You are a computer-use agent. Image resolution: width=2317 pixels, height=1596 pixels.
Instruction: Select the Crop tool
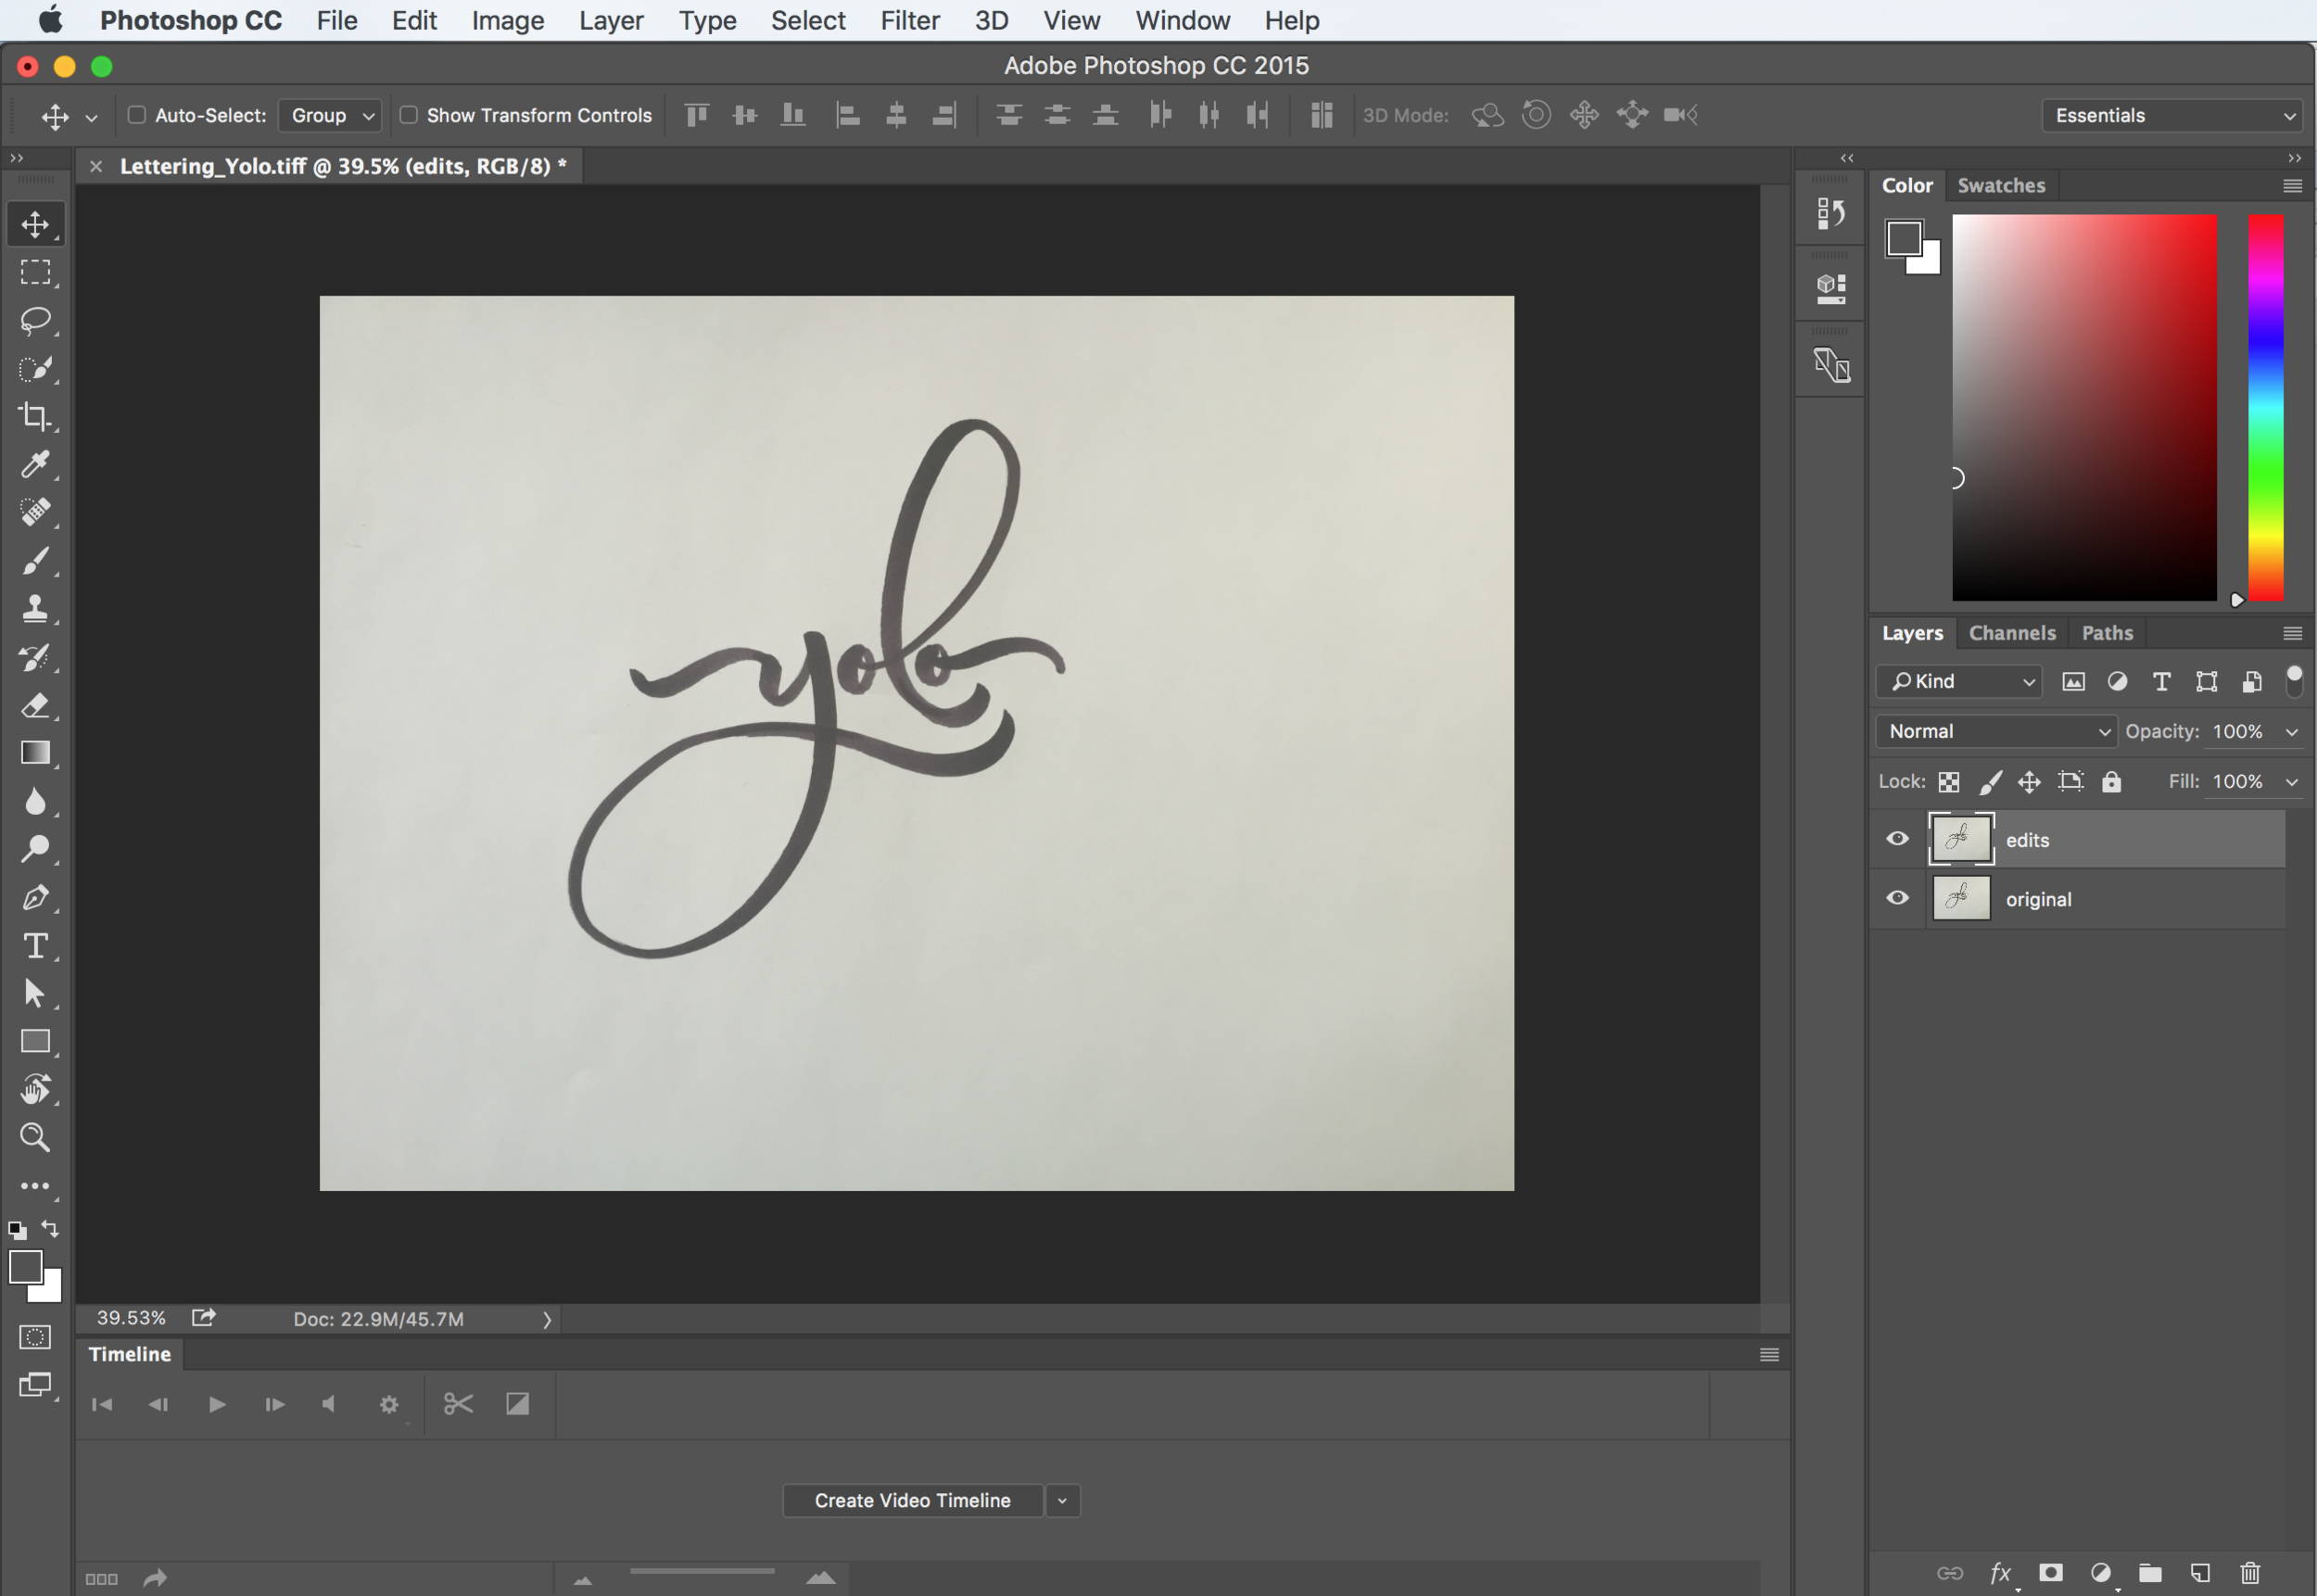click(36, 416)
